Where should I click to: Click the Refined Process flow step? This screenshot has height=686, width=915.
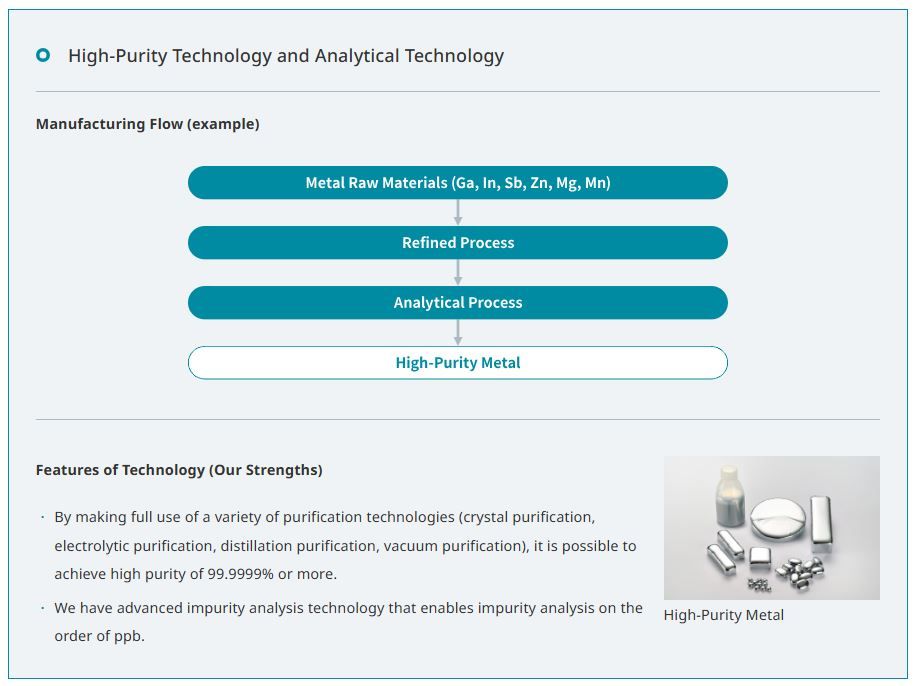tap(457, 243)
